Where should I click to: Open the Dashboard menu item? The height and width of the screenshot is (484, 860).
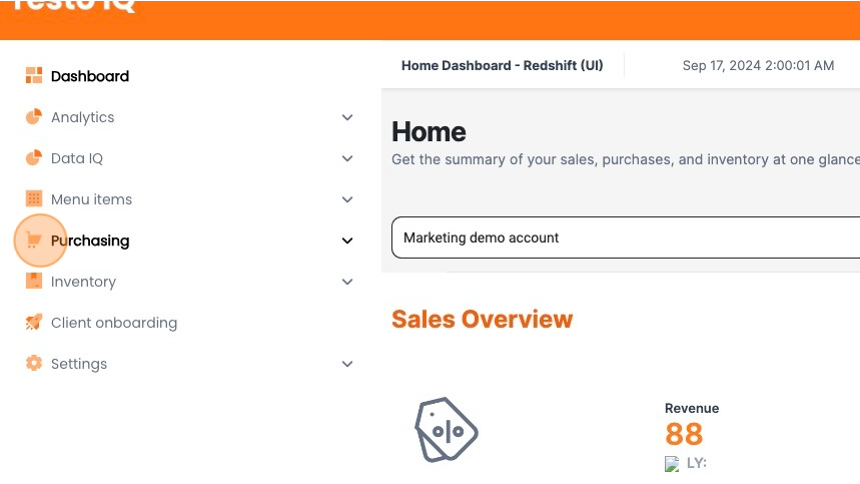coord(90,76)
